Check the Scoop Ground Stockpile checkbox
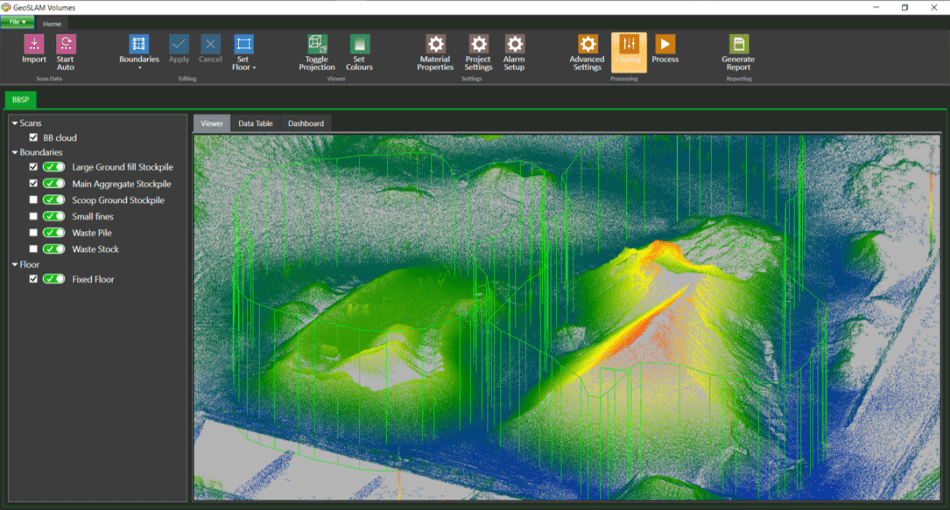The width and height of the screenshot is (950, 510). coord(33,199)
